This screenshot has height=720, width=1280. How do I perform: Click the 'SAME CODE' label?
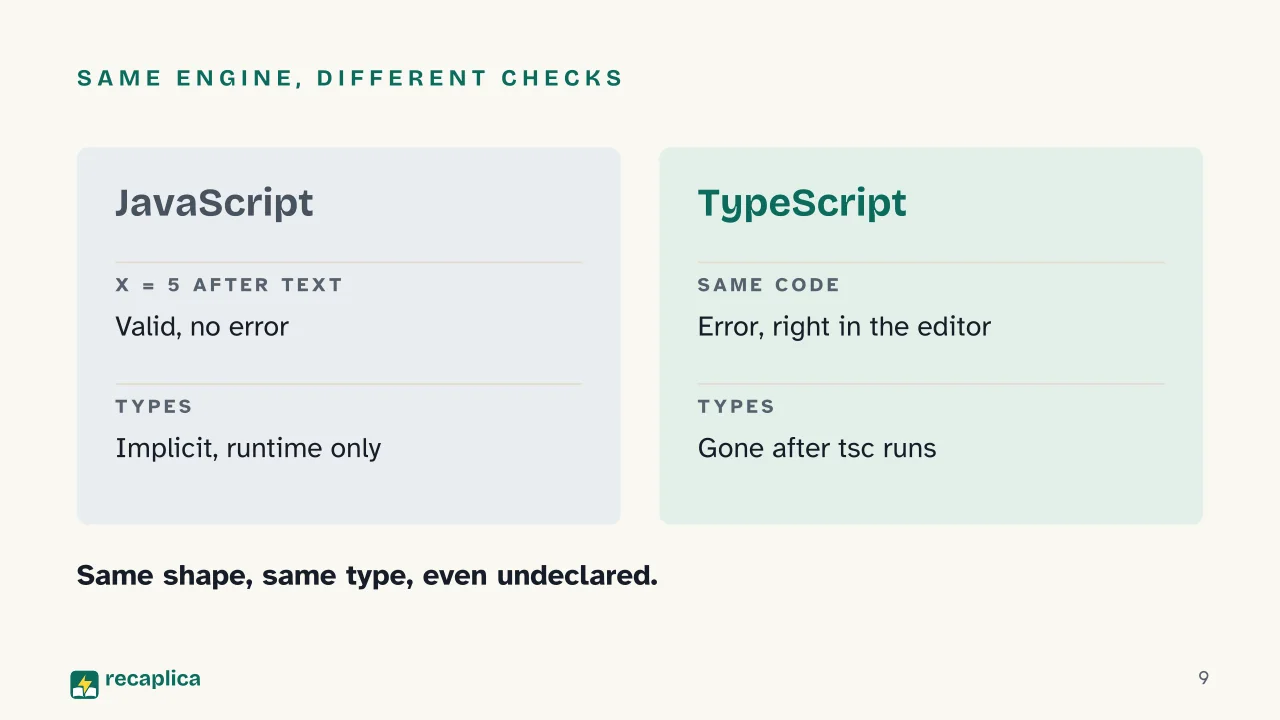point(769,285)
